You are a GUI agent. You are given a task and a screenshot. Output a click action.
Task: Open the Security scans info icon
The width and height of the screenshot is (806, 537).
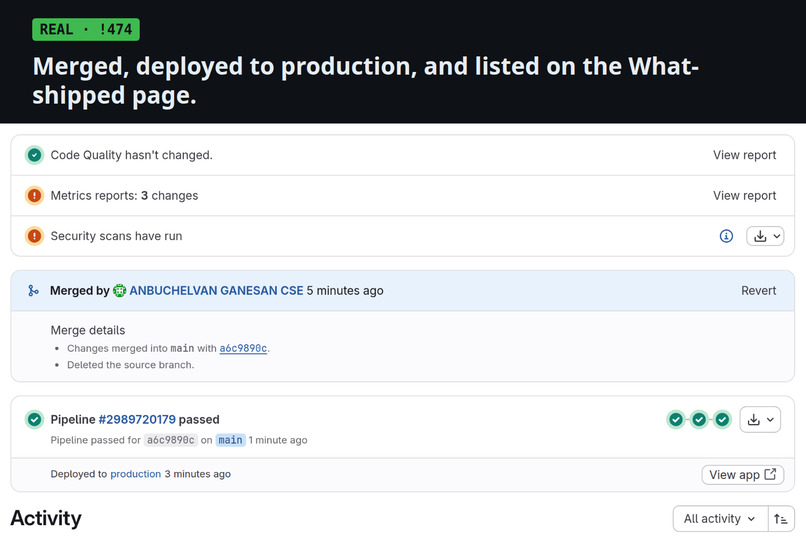click(726, 236)
